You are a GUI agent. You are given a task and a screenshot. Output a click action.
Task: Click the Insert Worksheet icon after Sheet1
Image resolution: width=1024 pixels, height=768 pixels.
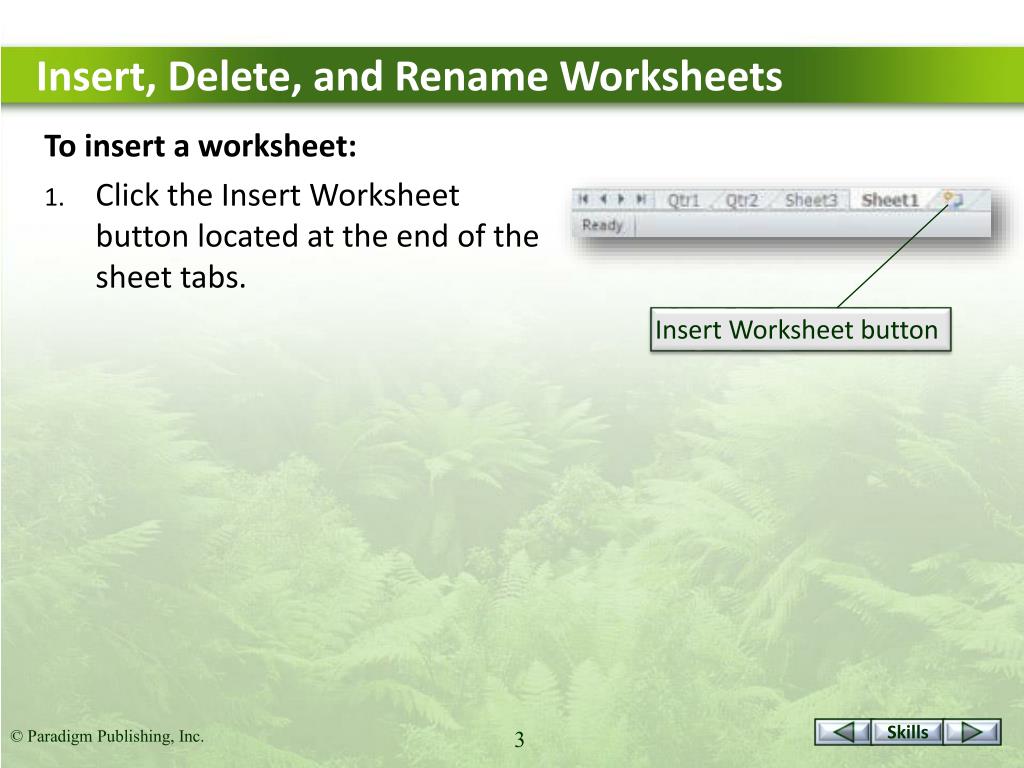coord(953,199)
